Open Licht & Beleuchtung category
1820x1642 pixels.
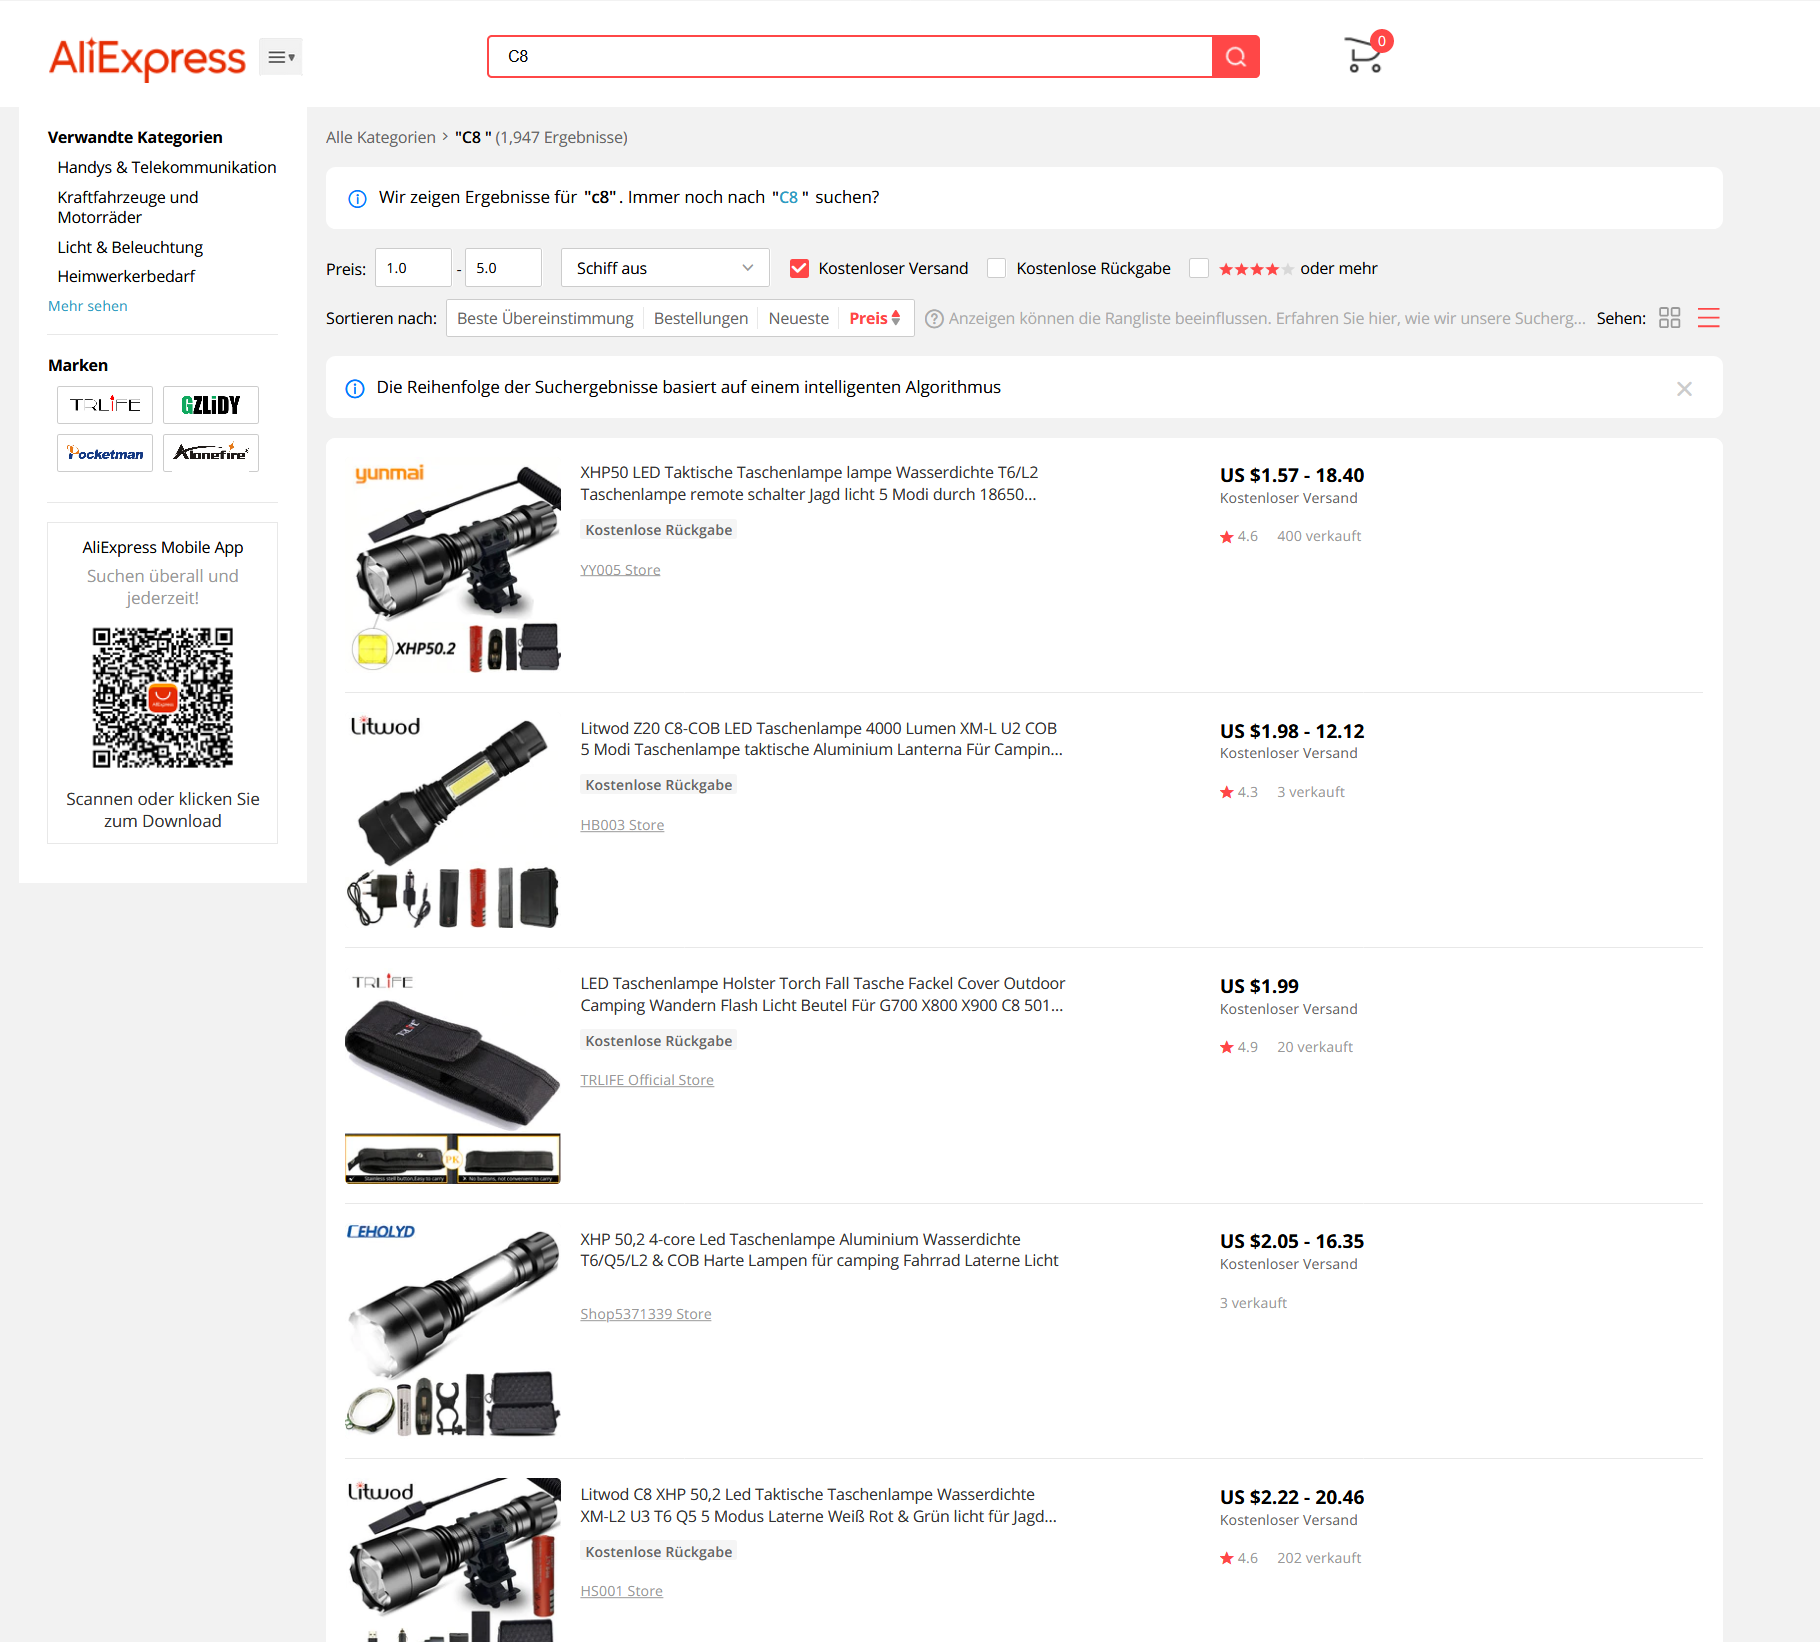click(x=130, y=247)
